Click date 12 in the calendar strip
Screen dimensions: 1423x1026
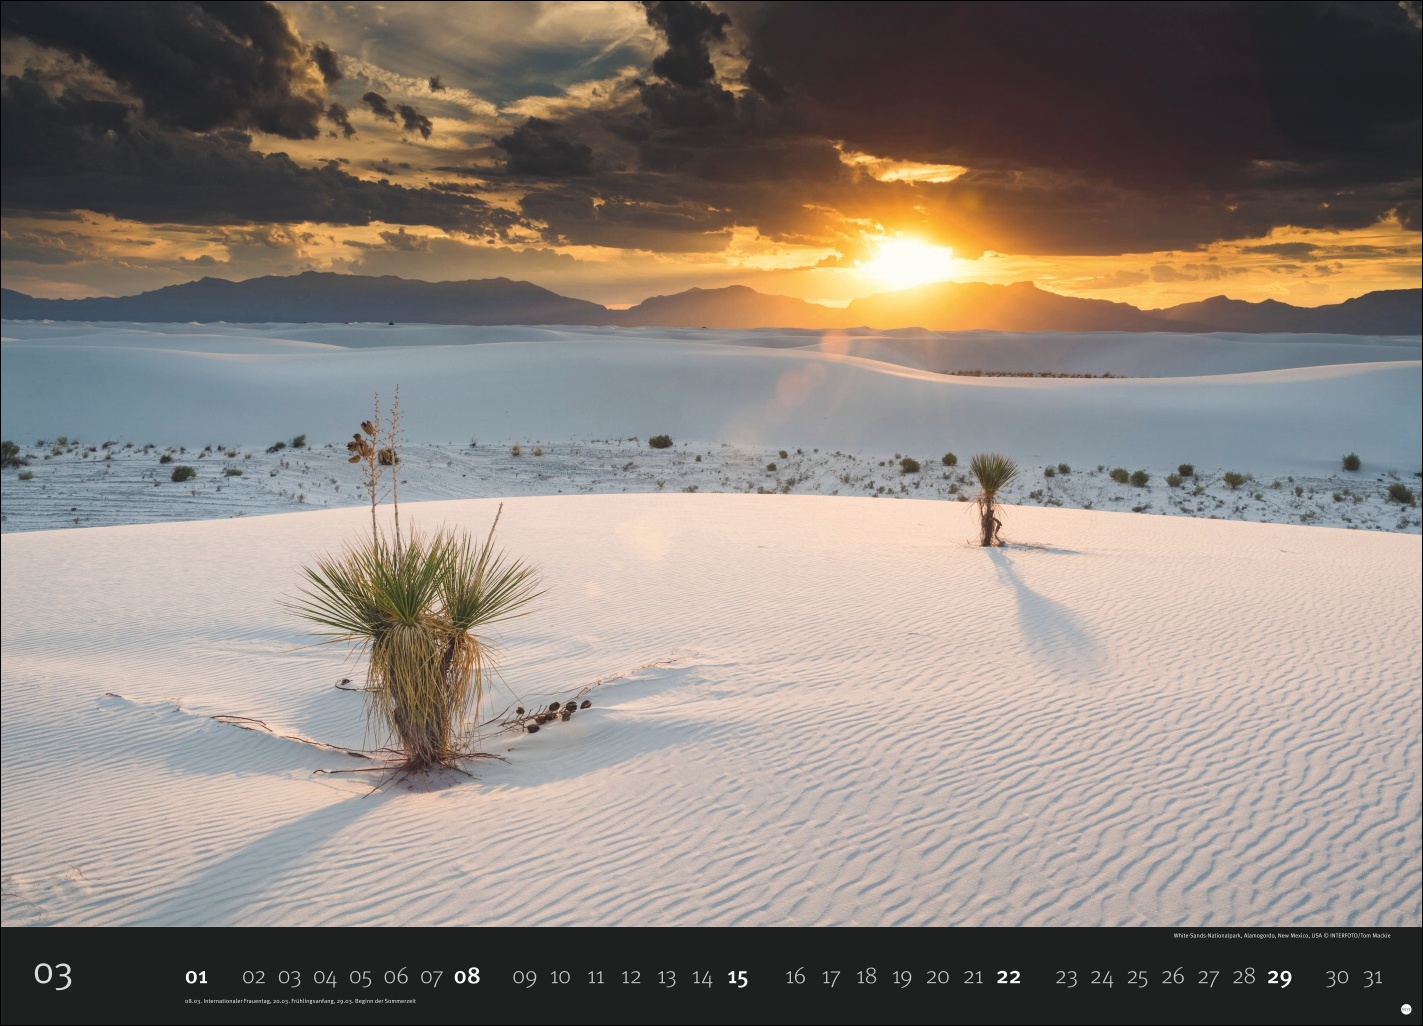(631, 977)
